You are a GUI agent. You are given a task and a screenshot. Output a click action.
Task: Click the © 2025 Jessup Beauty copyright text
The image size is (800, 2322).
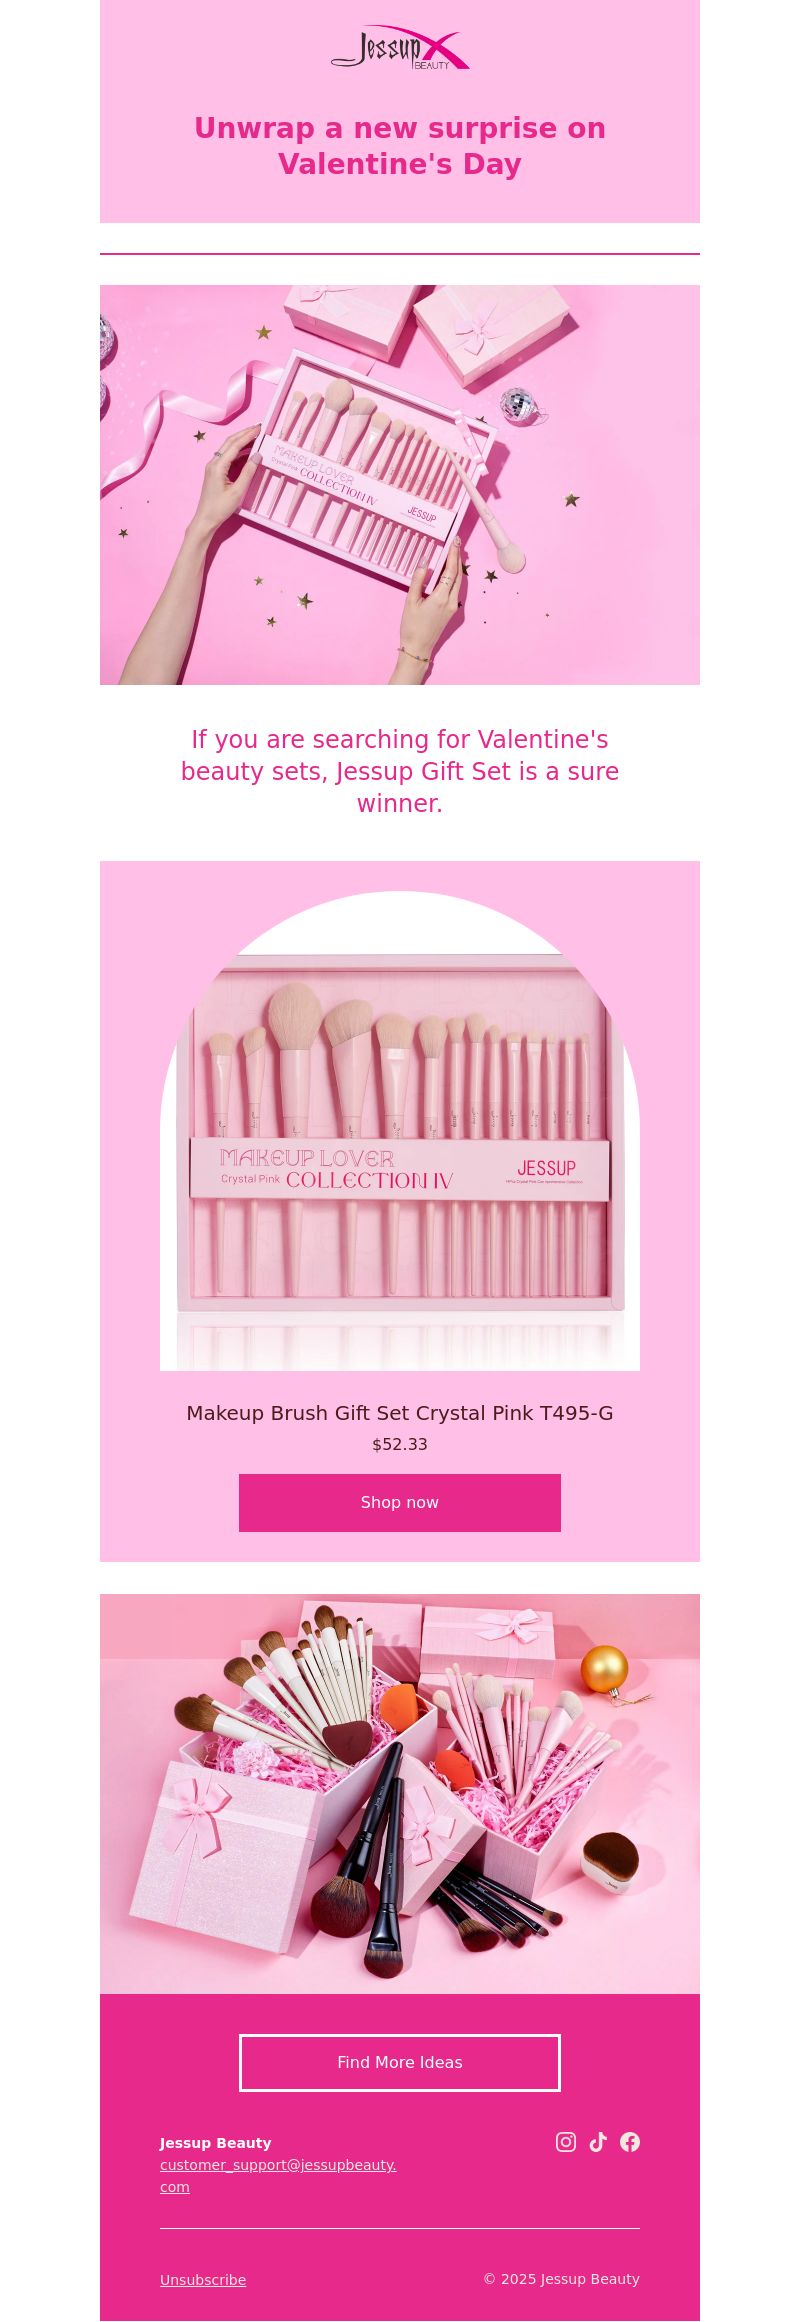(x=561, y=2278)
